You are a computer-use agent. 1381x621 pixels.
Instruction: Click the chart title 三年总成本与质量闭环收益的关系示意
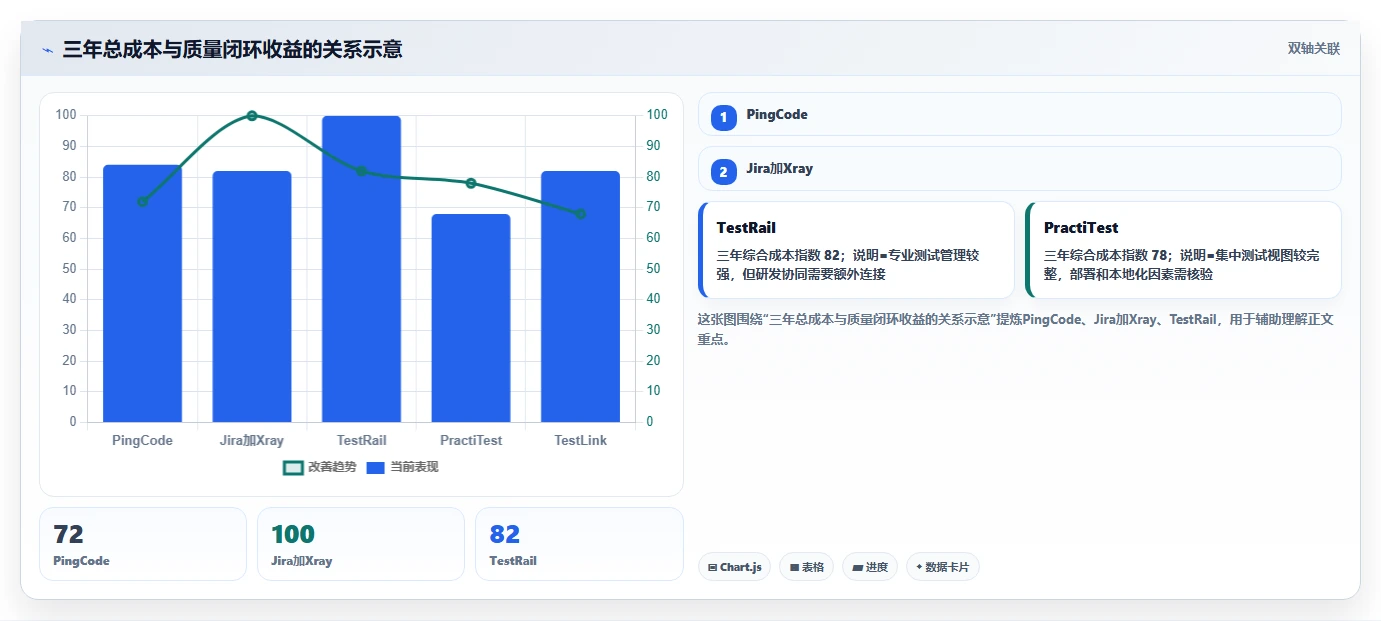point(232,49)
